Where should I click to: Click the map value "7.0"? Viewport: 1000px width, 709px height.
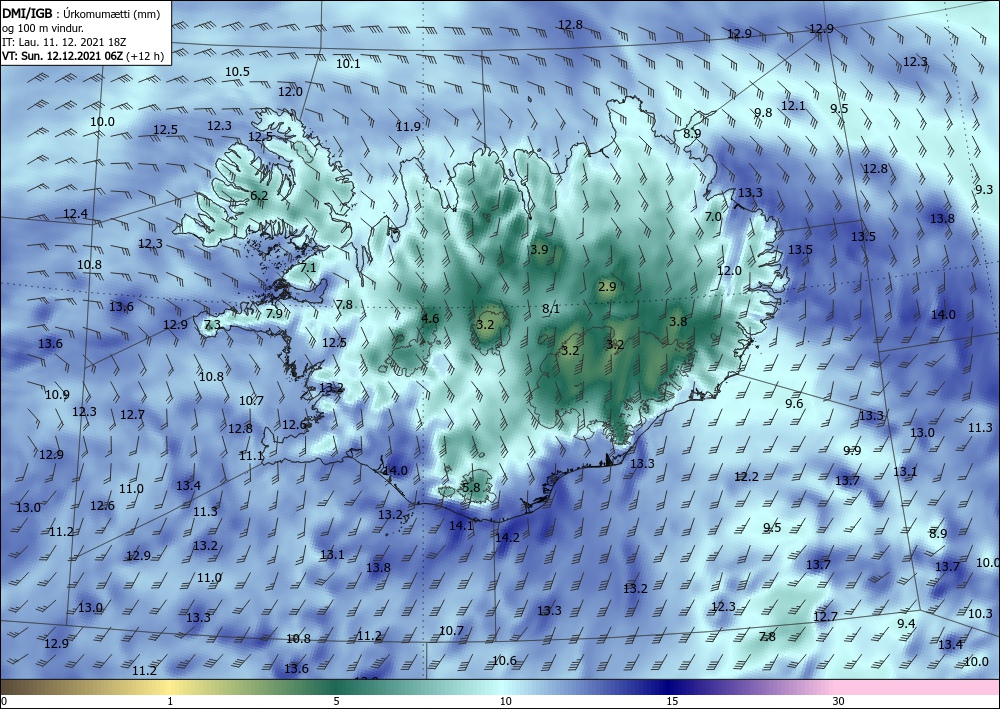(x=713, y=216)
